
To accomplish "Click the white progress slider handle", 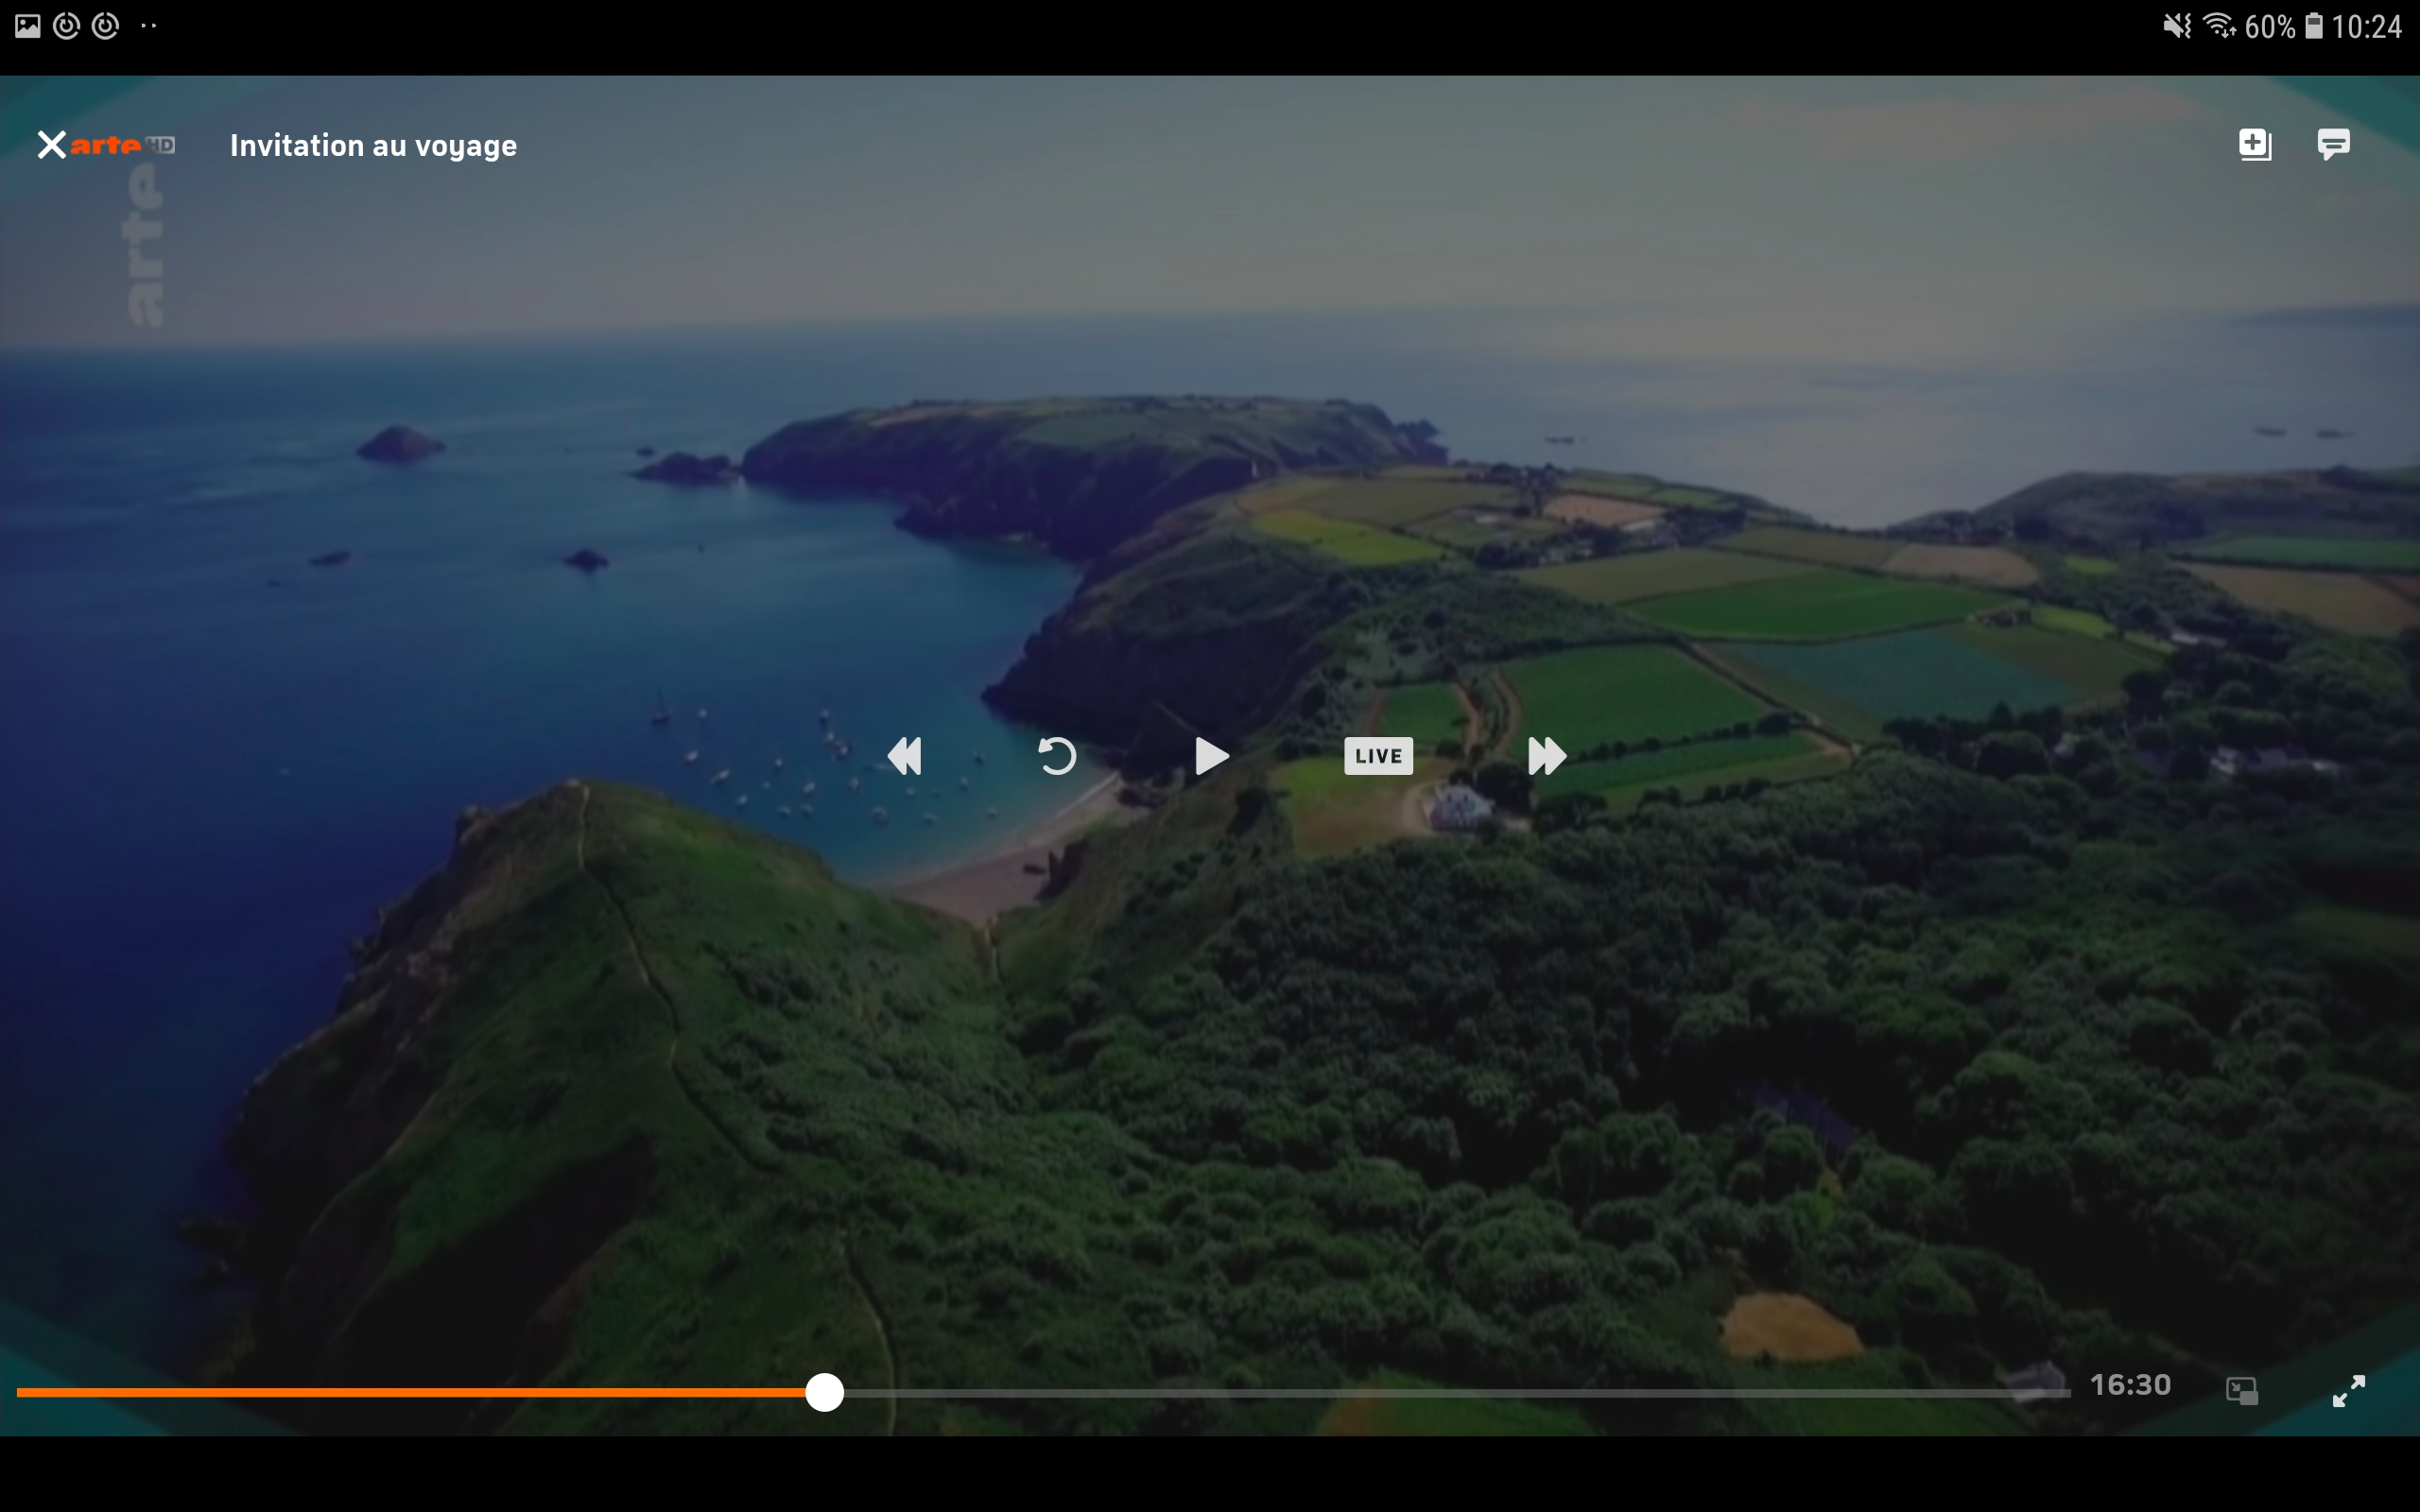I will [824, 1392].
